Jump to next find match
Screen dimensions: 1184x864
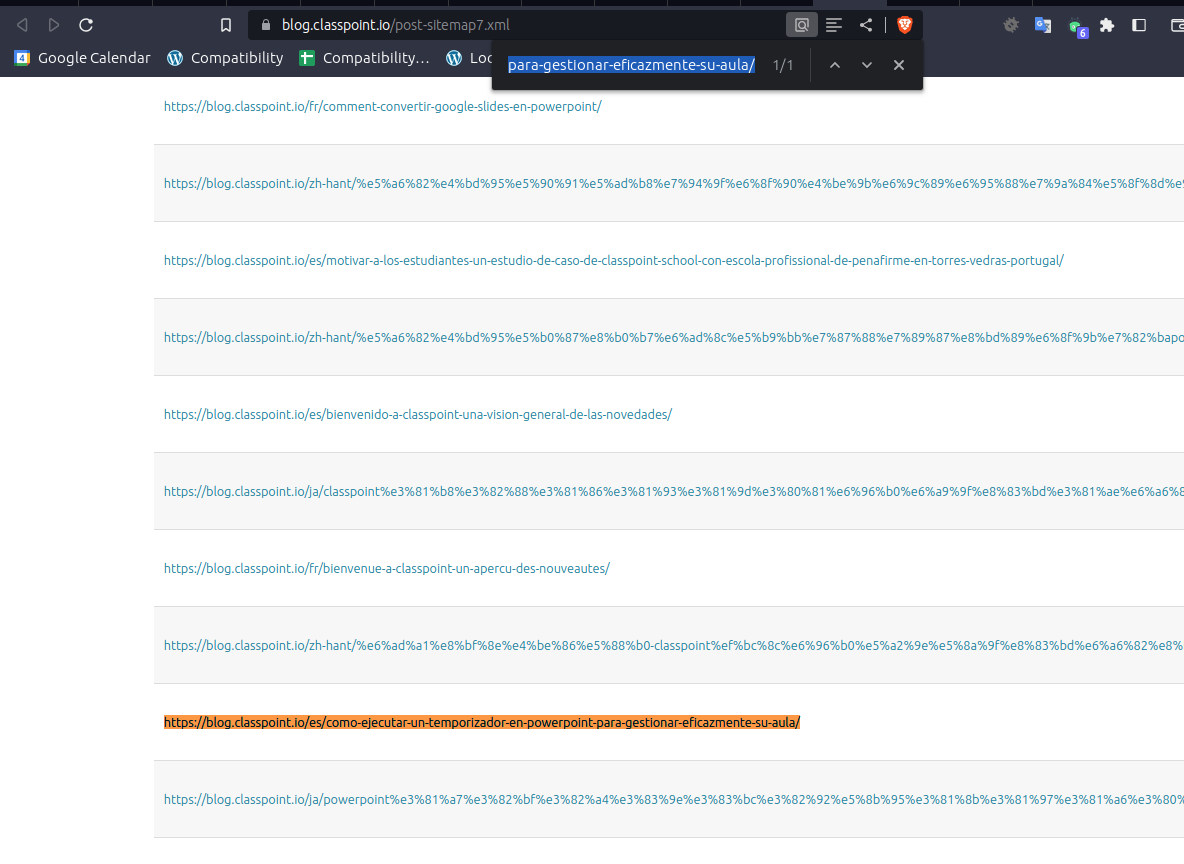pos(867,65)
